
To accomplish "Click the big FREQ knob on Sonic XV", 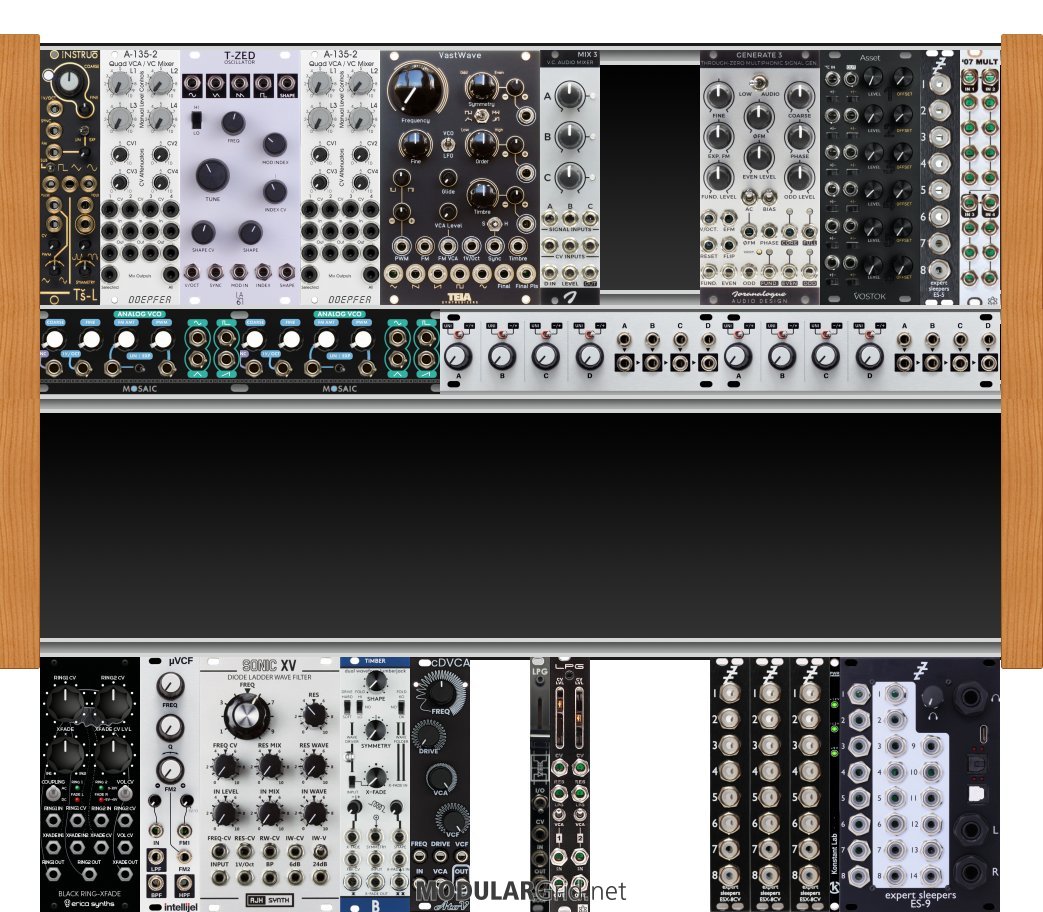I will point(242,716).
